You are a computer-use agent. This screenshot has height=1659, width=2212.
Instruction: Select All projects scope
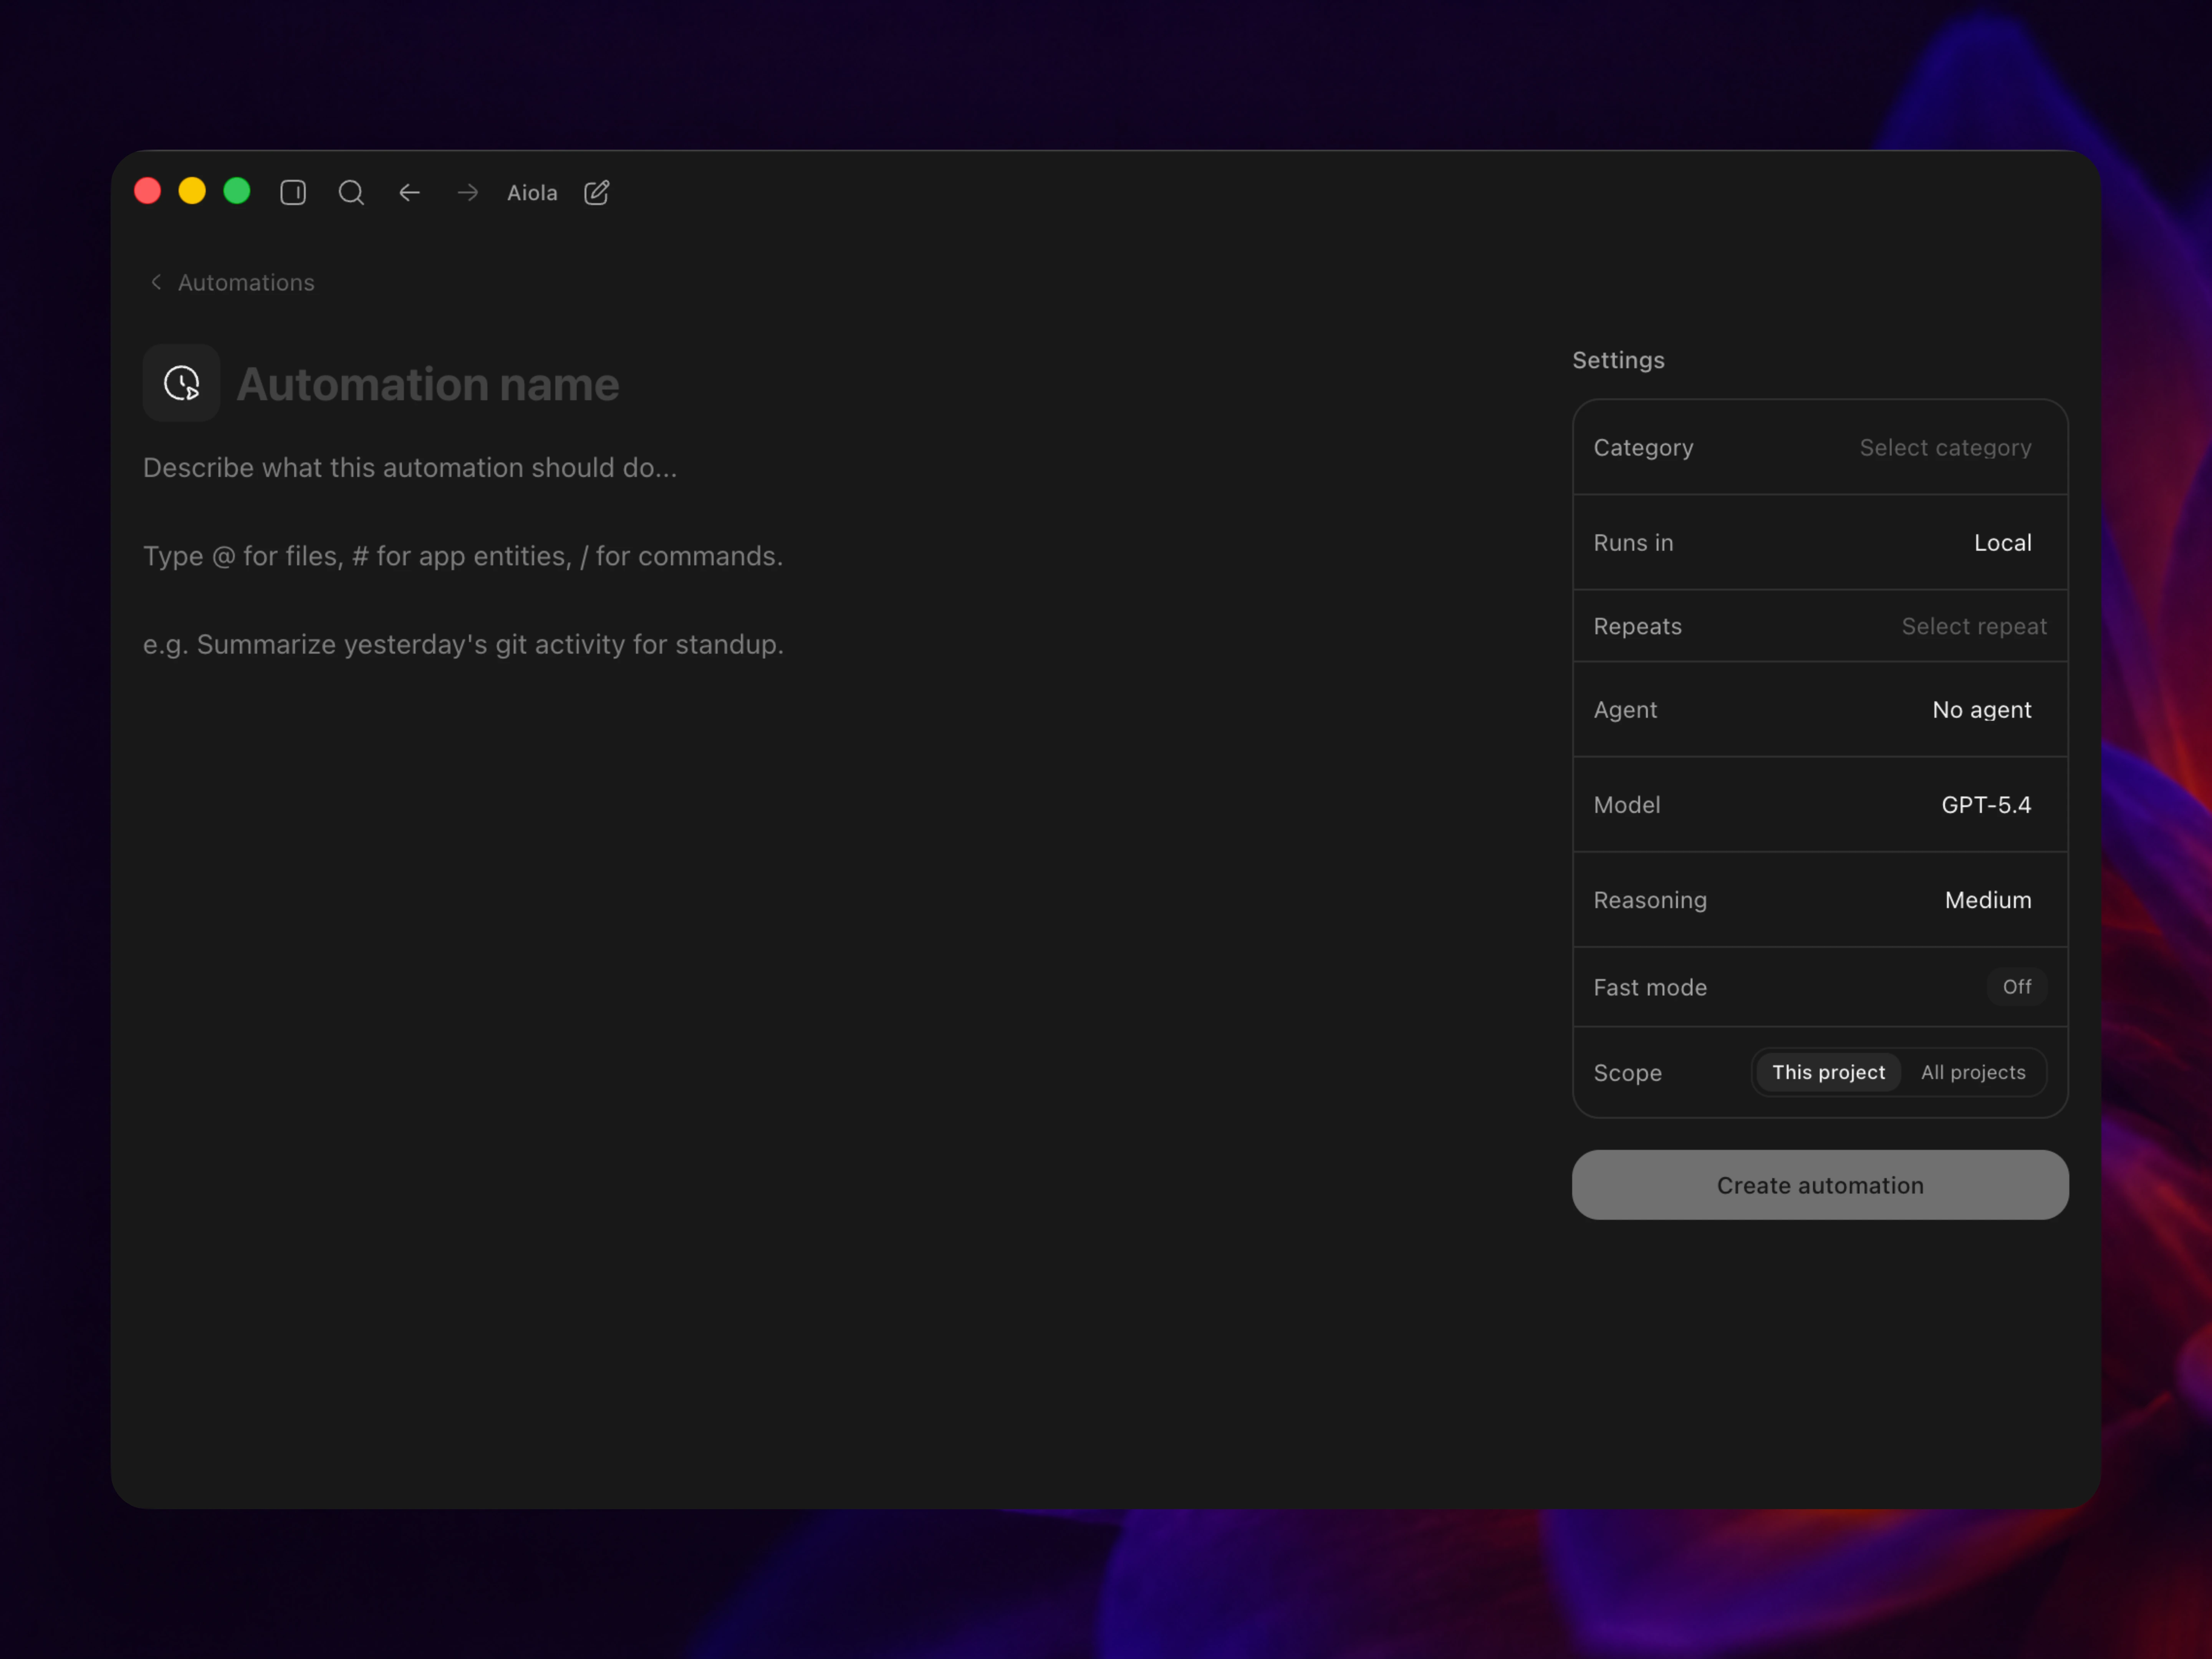pyautogui.click(x=1973, y=1072)
